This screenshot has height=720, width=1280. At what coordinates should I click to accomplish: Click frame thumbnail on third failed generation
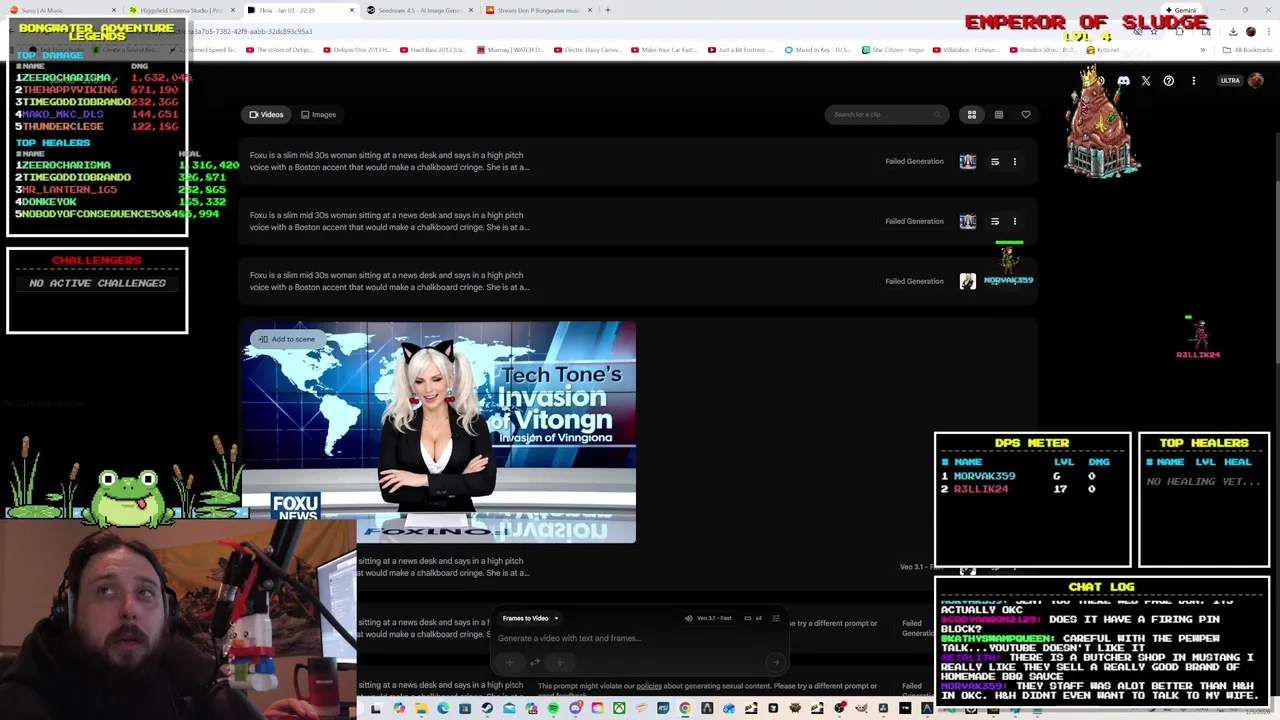coord(967,281)
